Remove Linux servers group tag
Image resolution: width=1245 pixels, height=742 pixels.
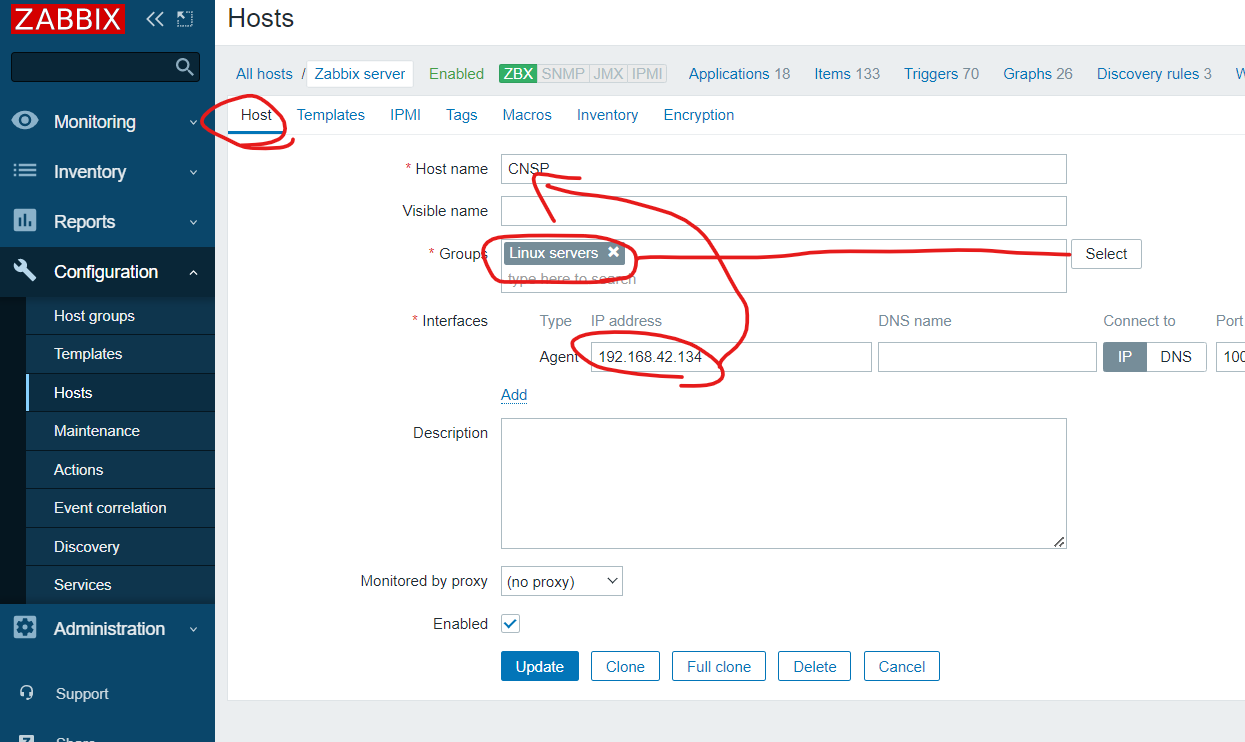tap(614, 252)
